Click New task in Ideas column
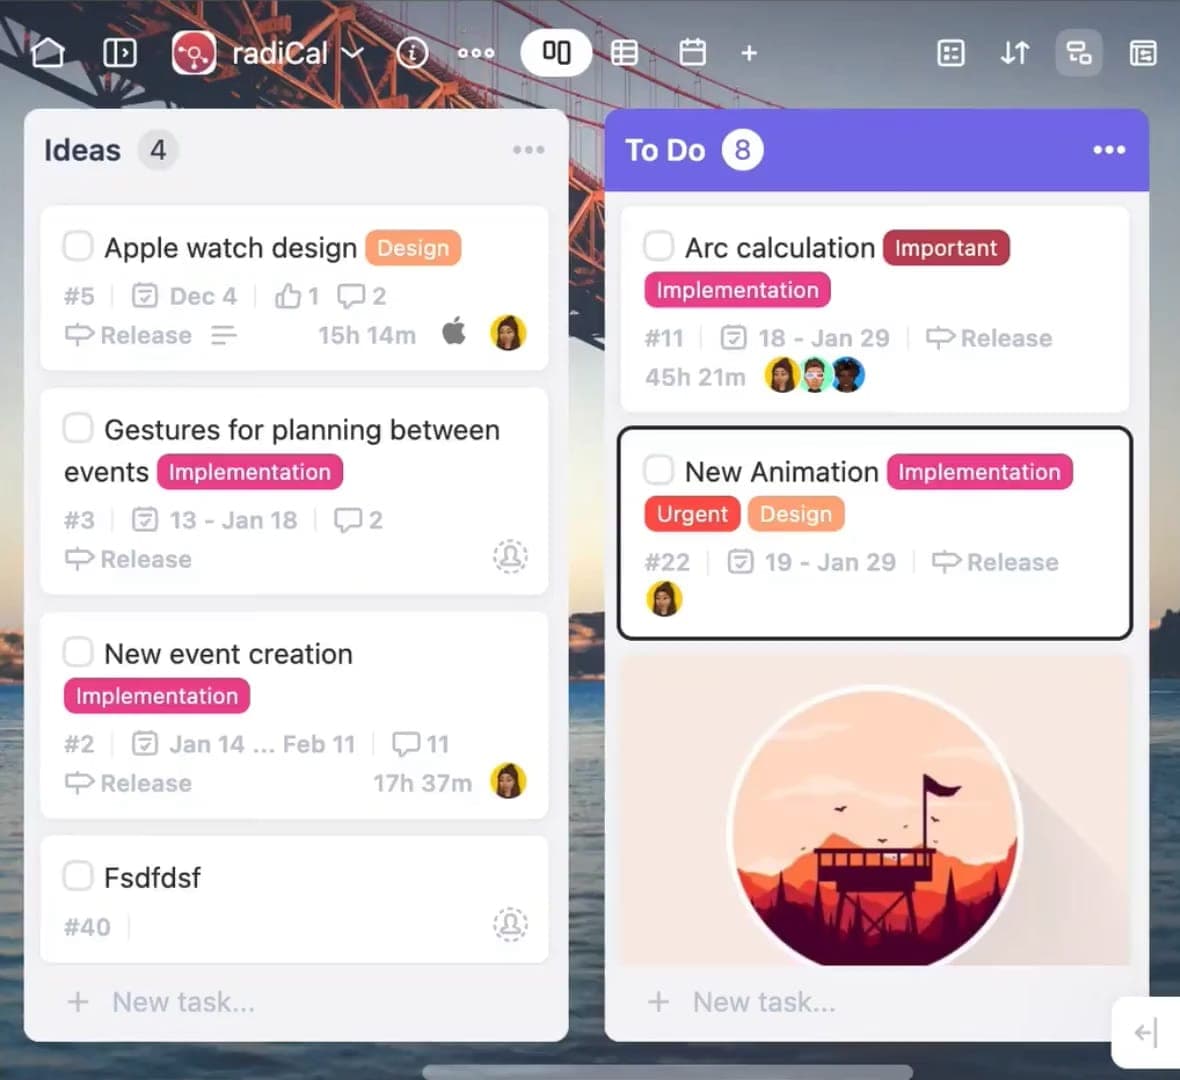This screenshot has width=1180, height=1080. [183, 1002]
